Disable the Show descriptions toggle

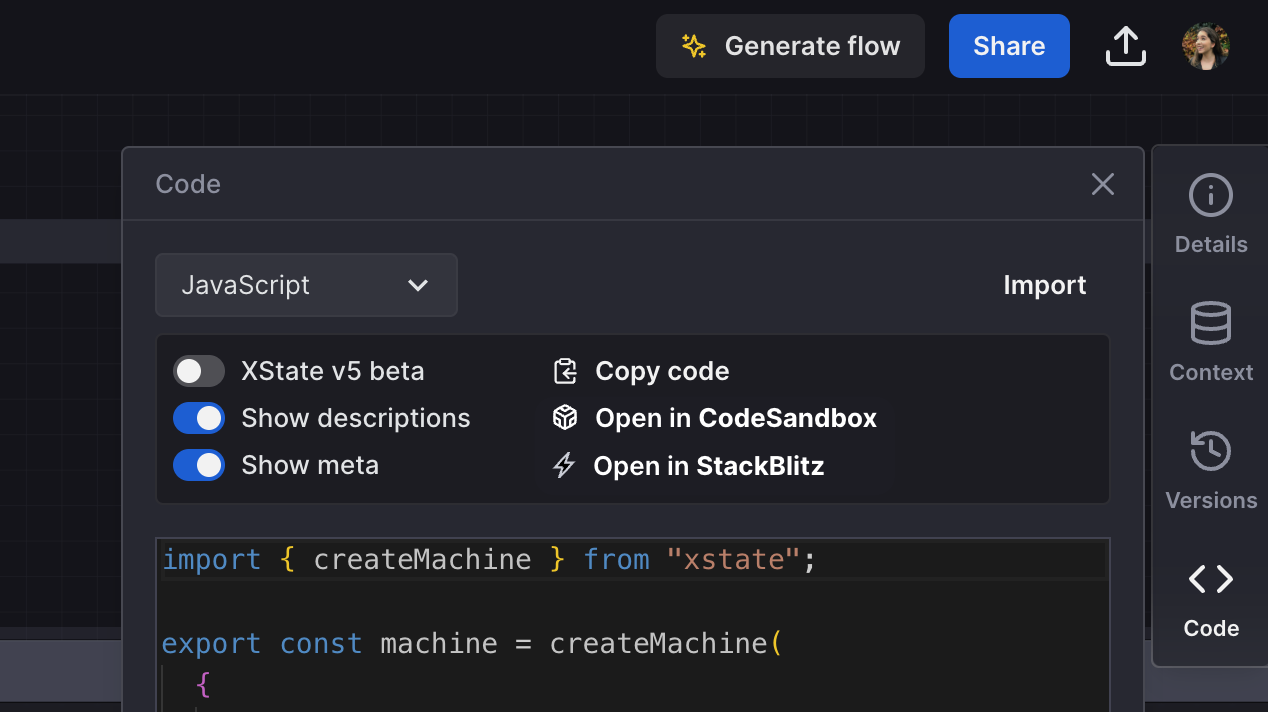199,418
